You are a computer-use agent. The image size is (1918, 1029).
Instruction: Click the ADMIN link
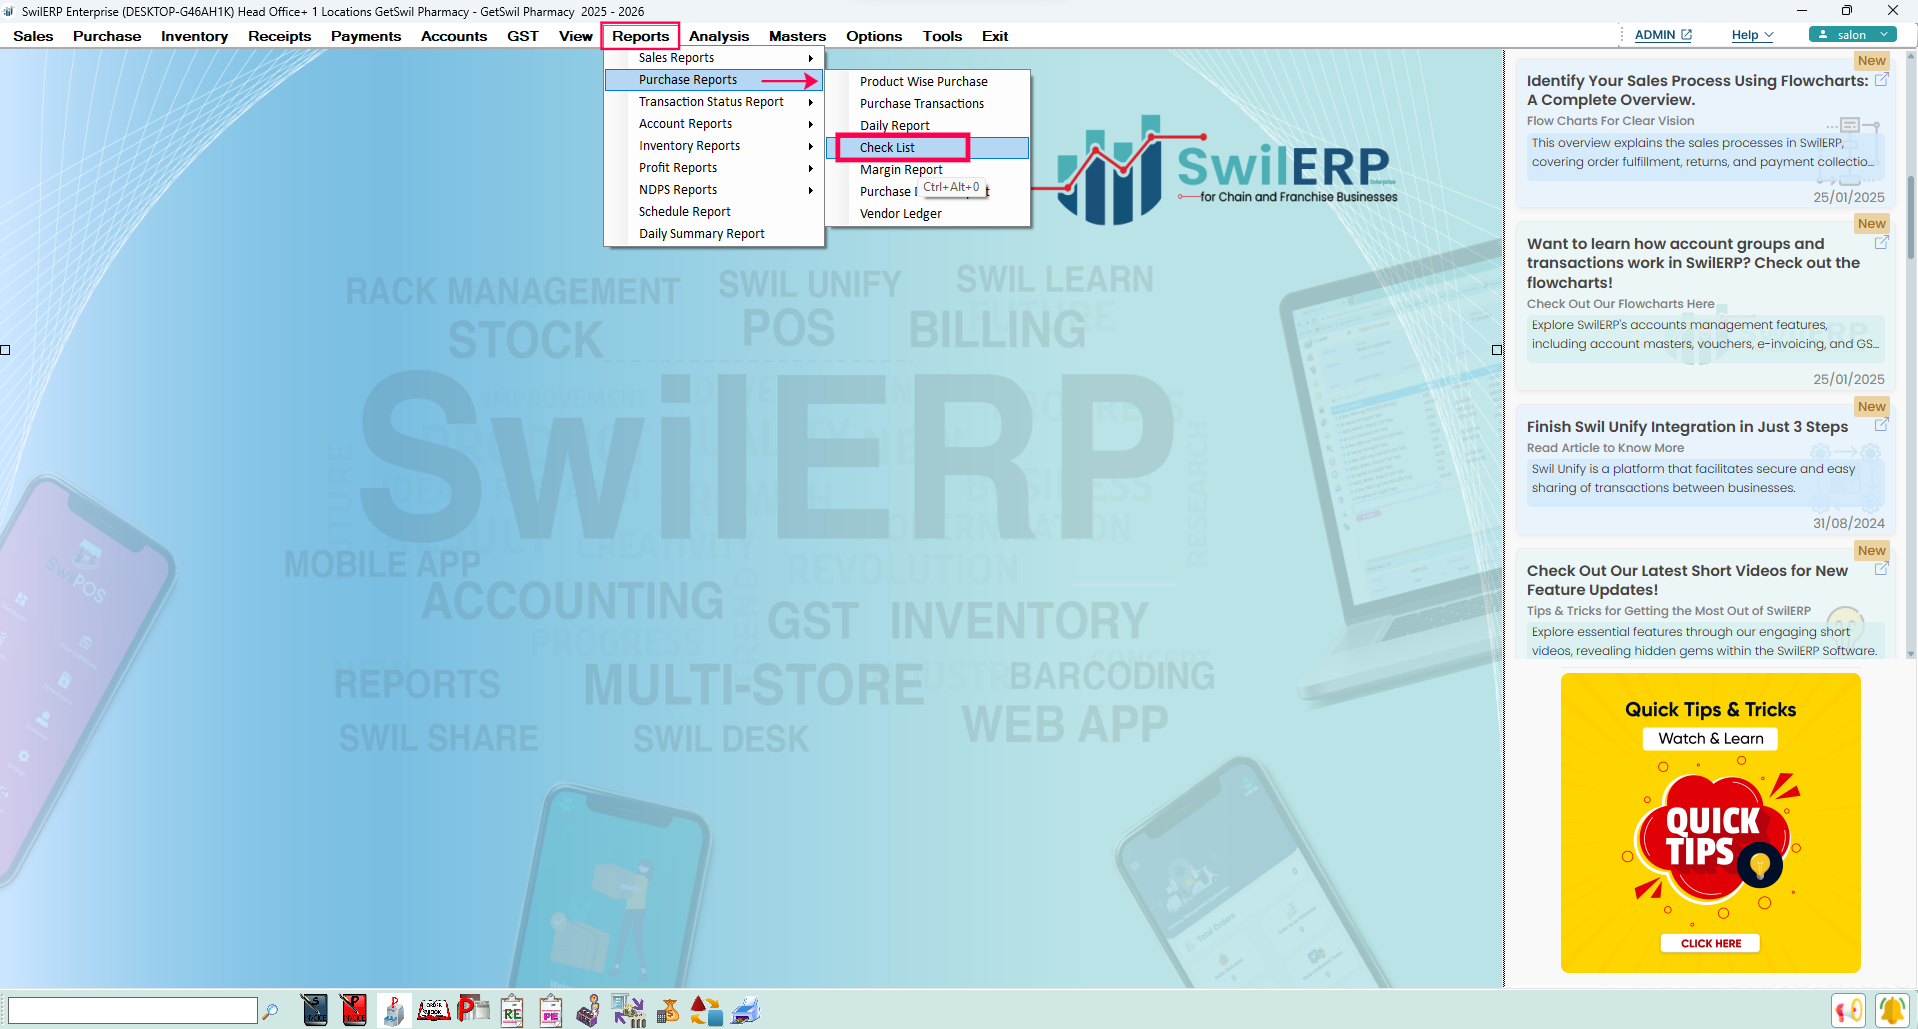point(1663,35)
